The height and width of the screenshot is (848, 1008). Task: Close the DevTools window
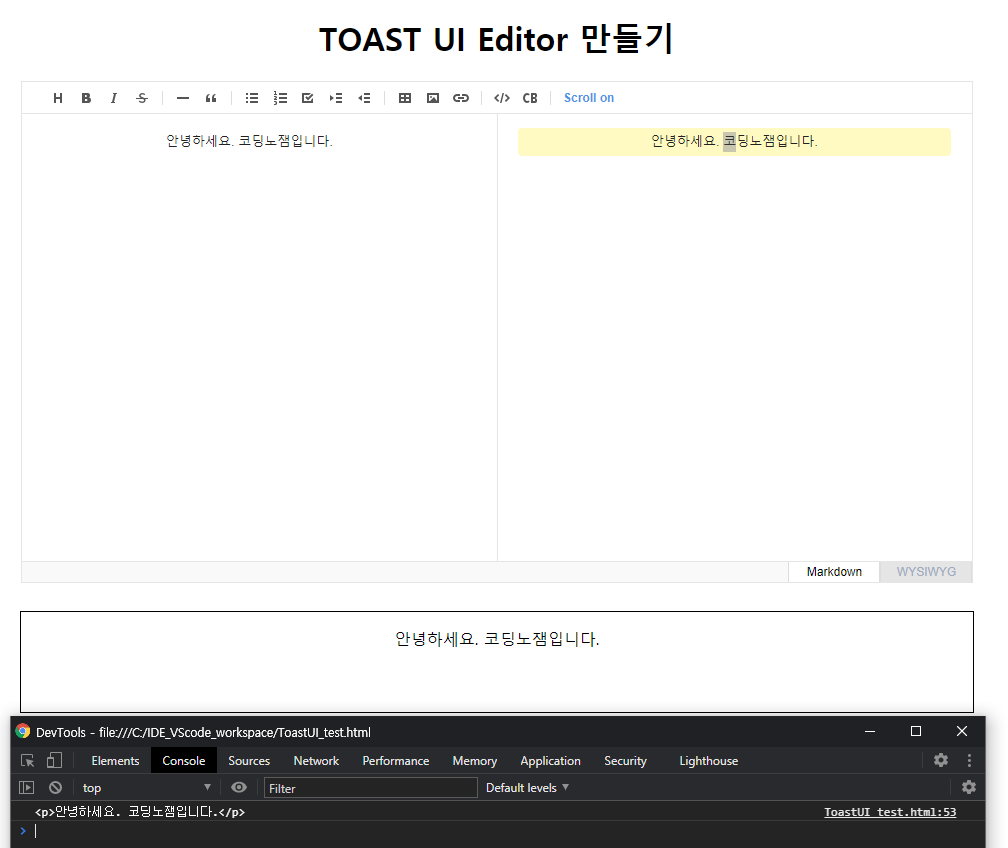(962, 732)
